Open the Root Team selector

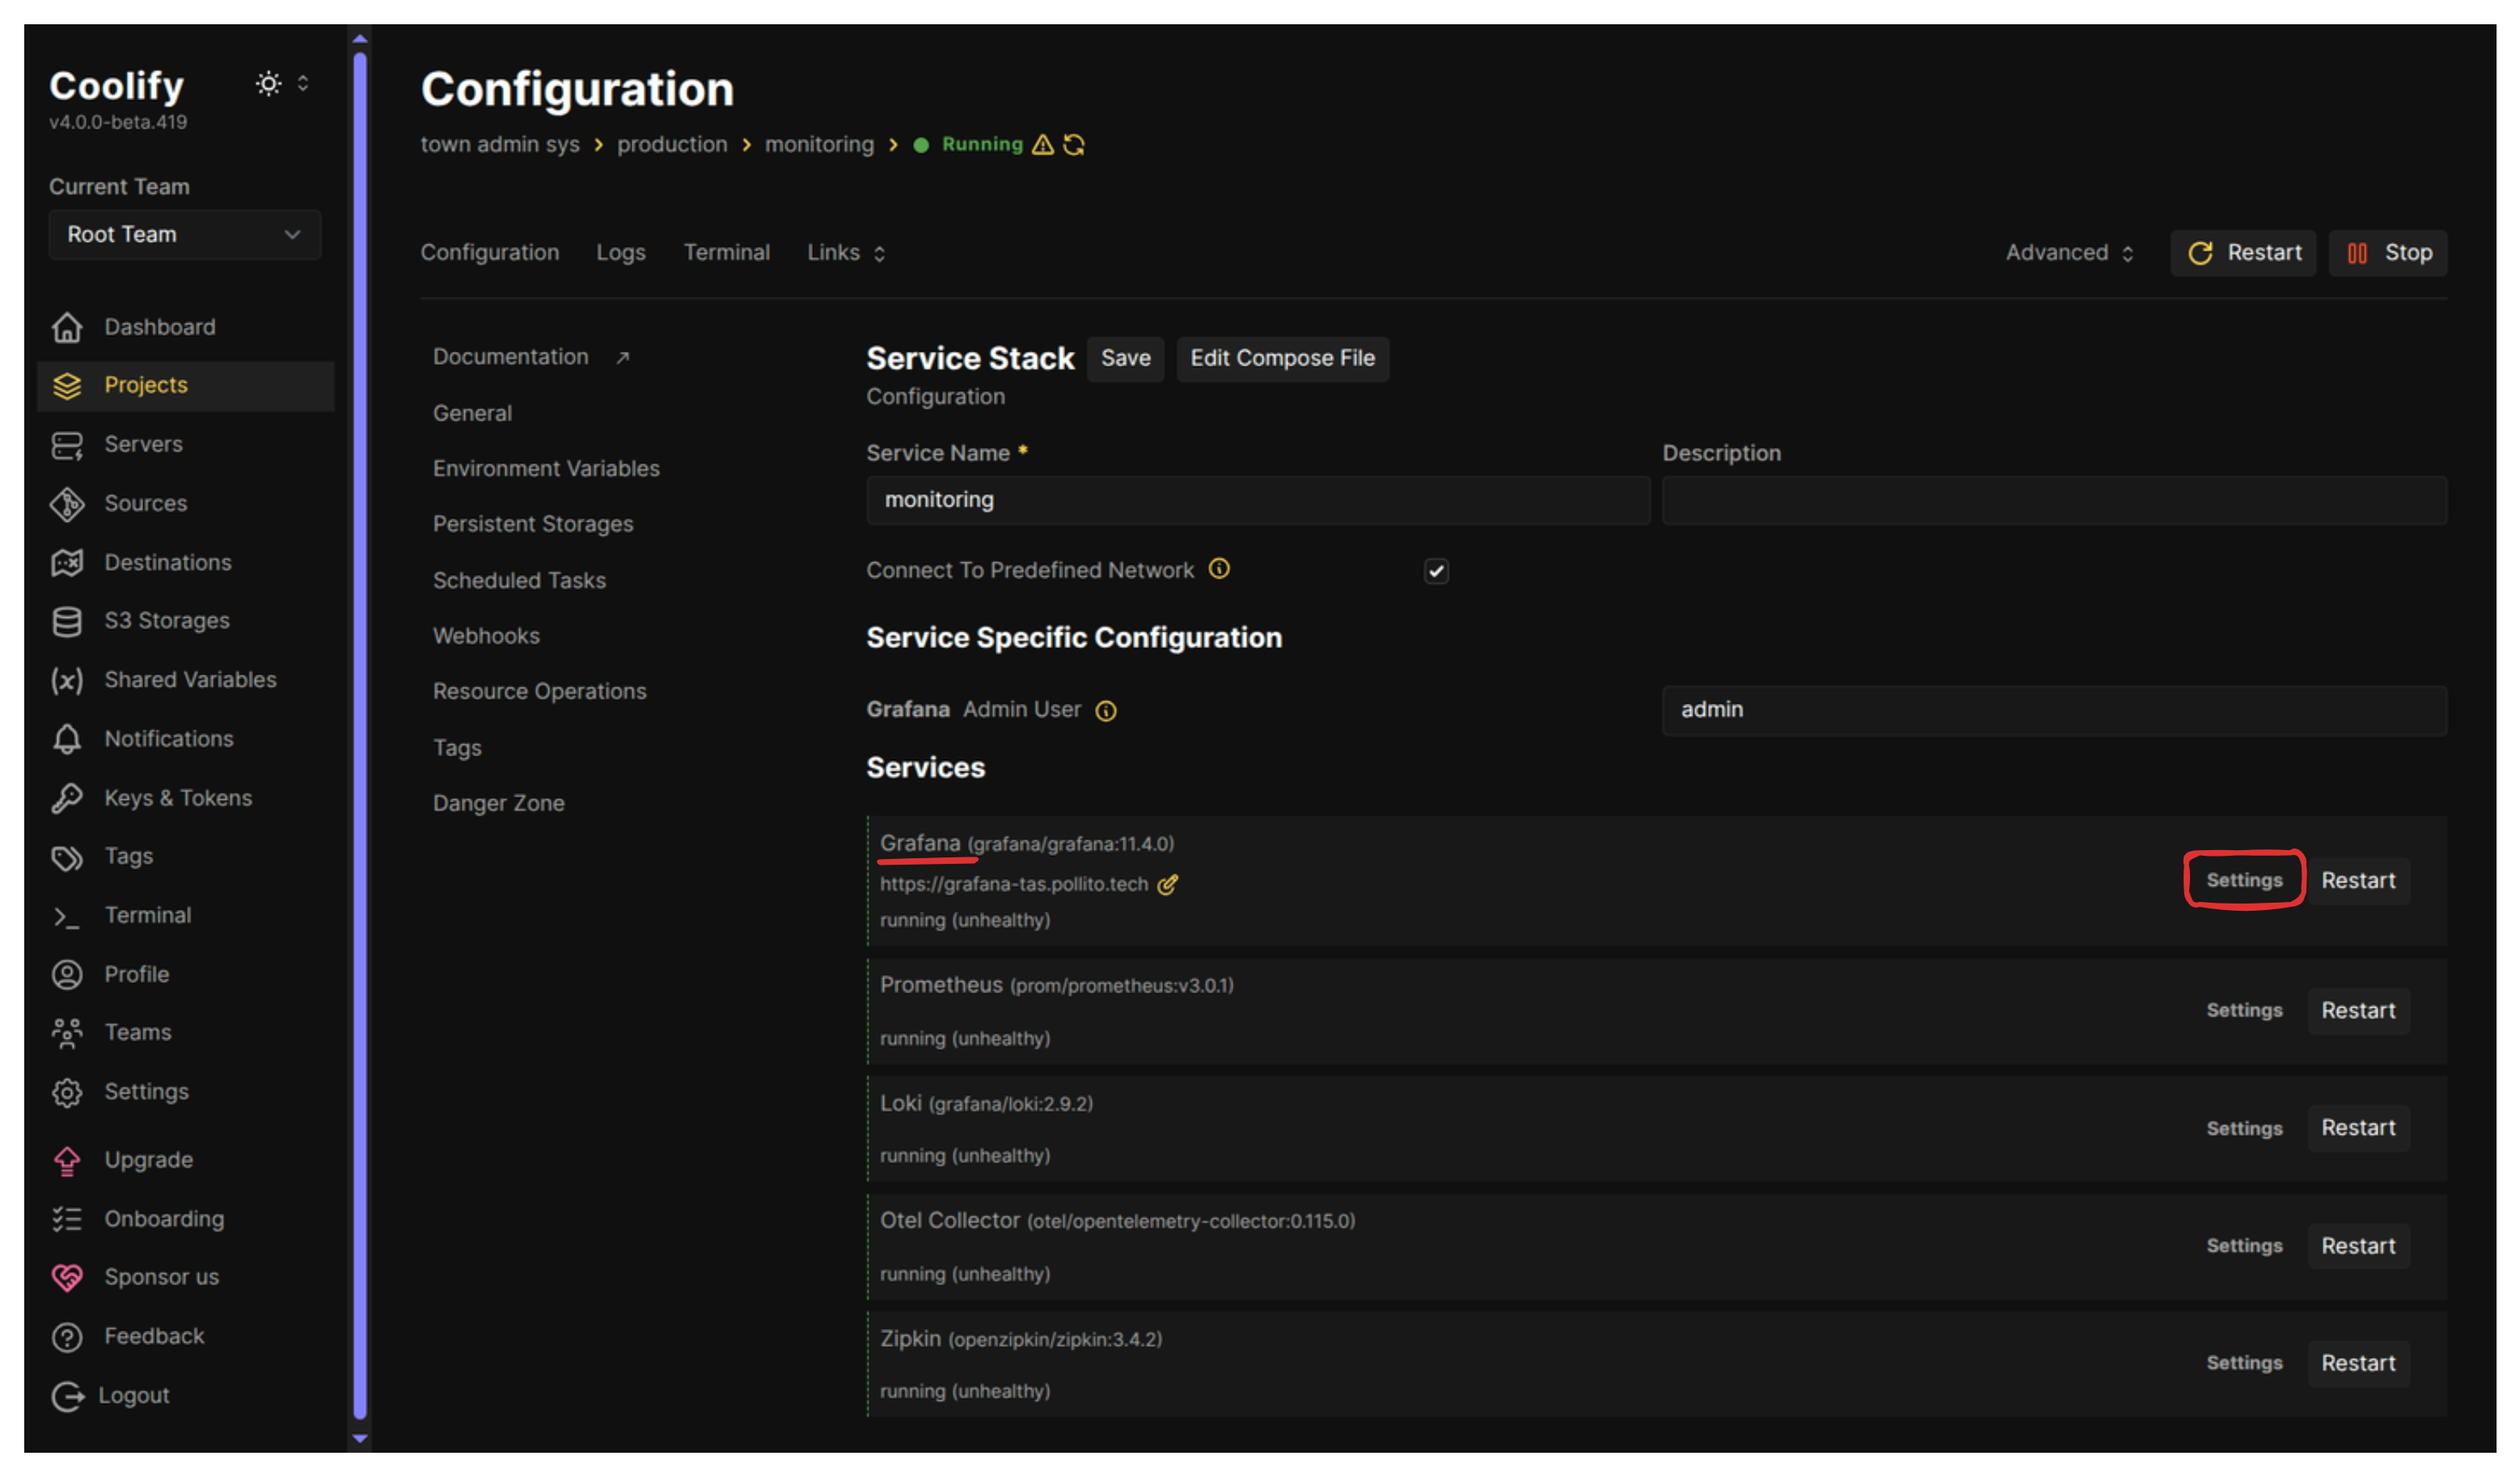[184, 234]
